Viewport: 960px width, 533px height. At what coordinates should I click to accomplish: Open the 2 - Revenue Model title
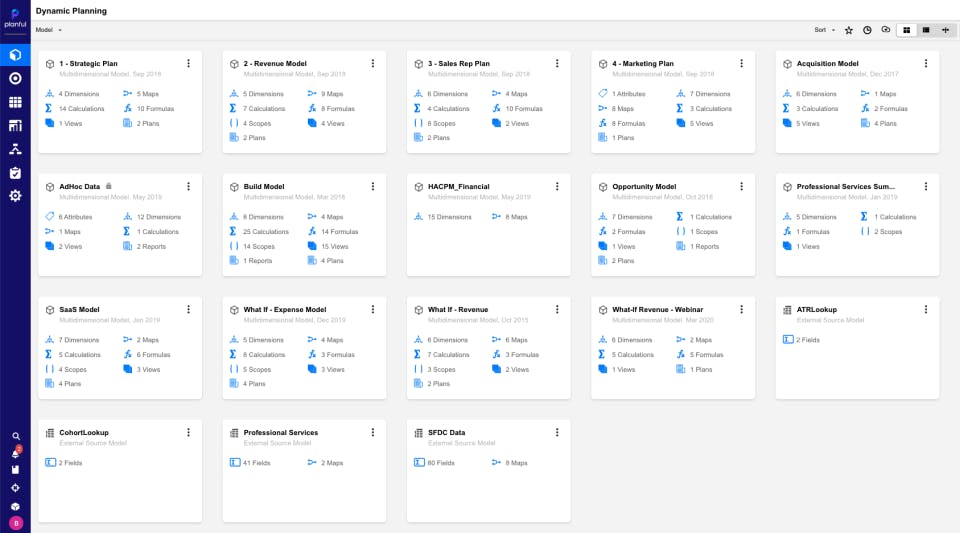[275, 63]
